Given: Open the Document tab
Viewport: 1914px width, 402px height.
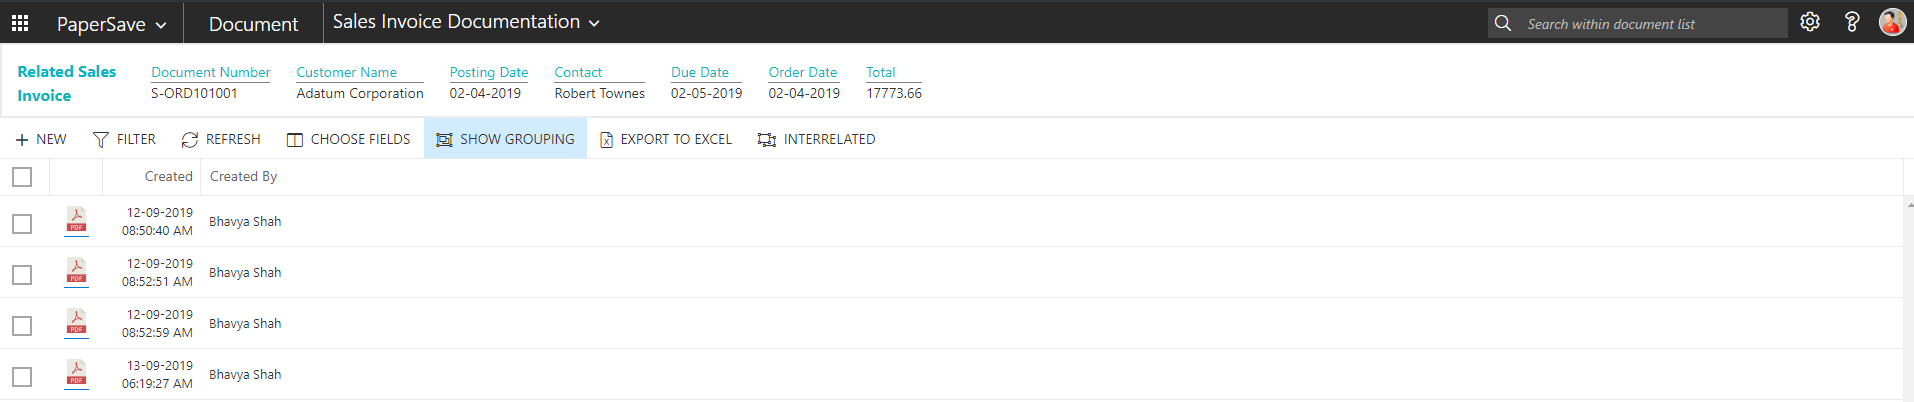Looking at the screenshot, I should 253,24.
